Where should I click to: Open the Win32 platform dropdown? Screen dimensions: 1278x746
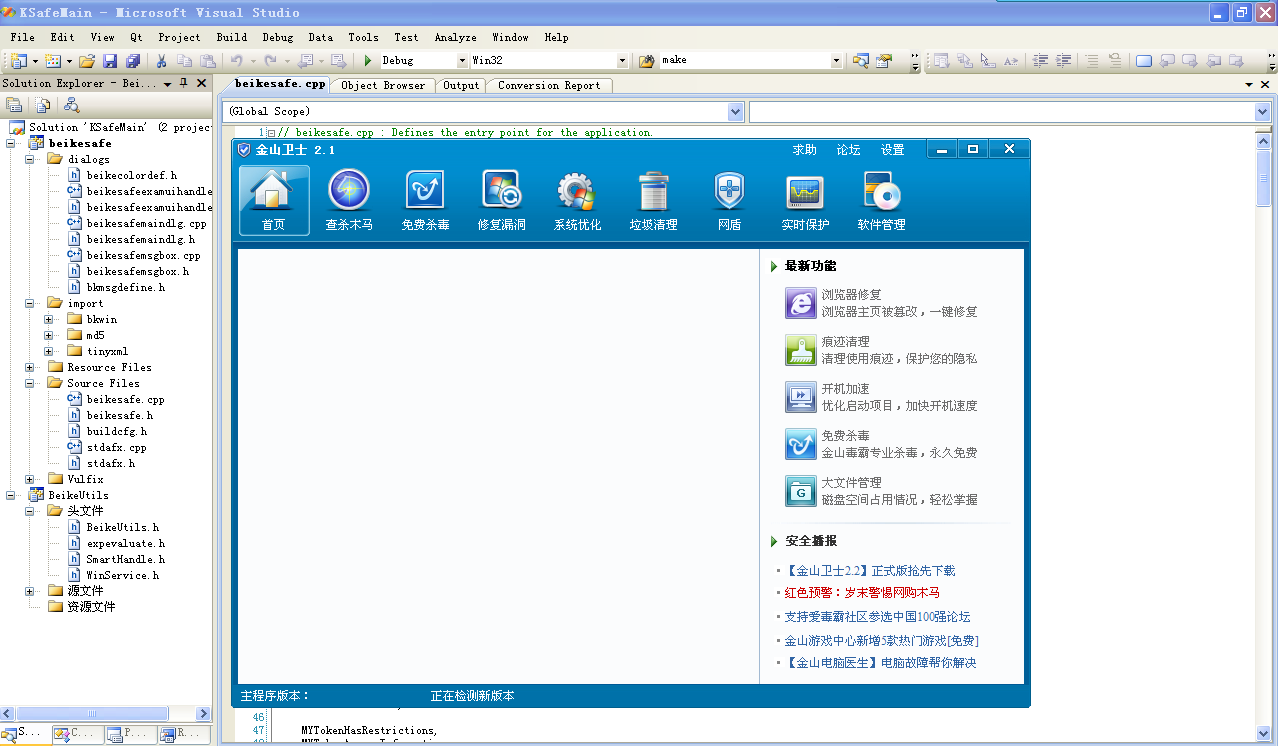click(x=622, y=61)
